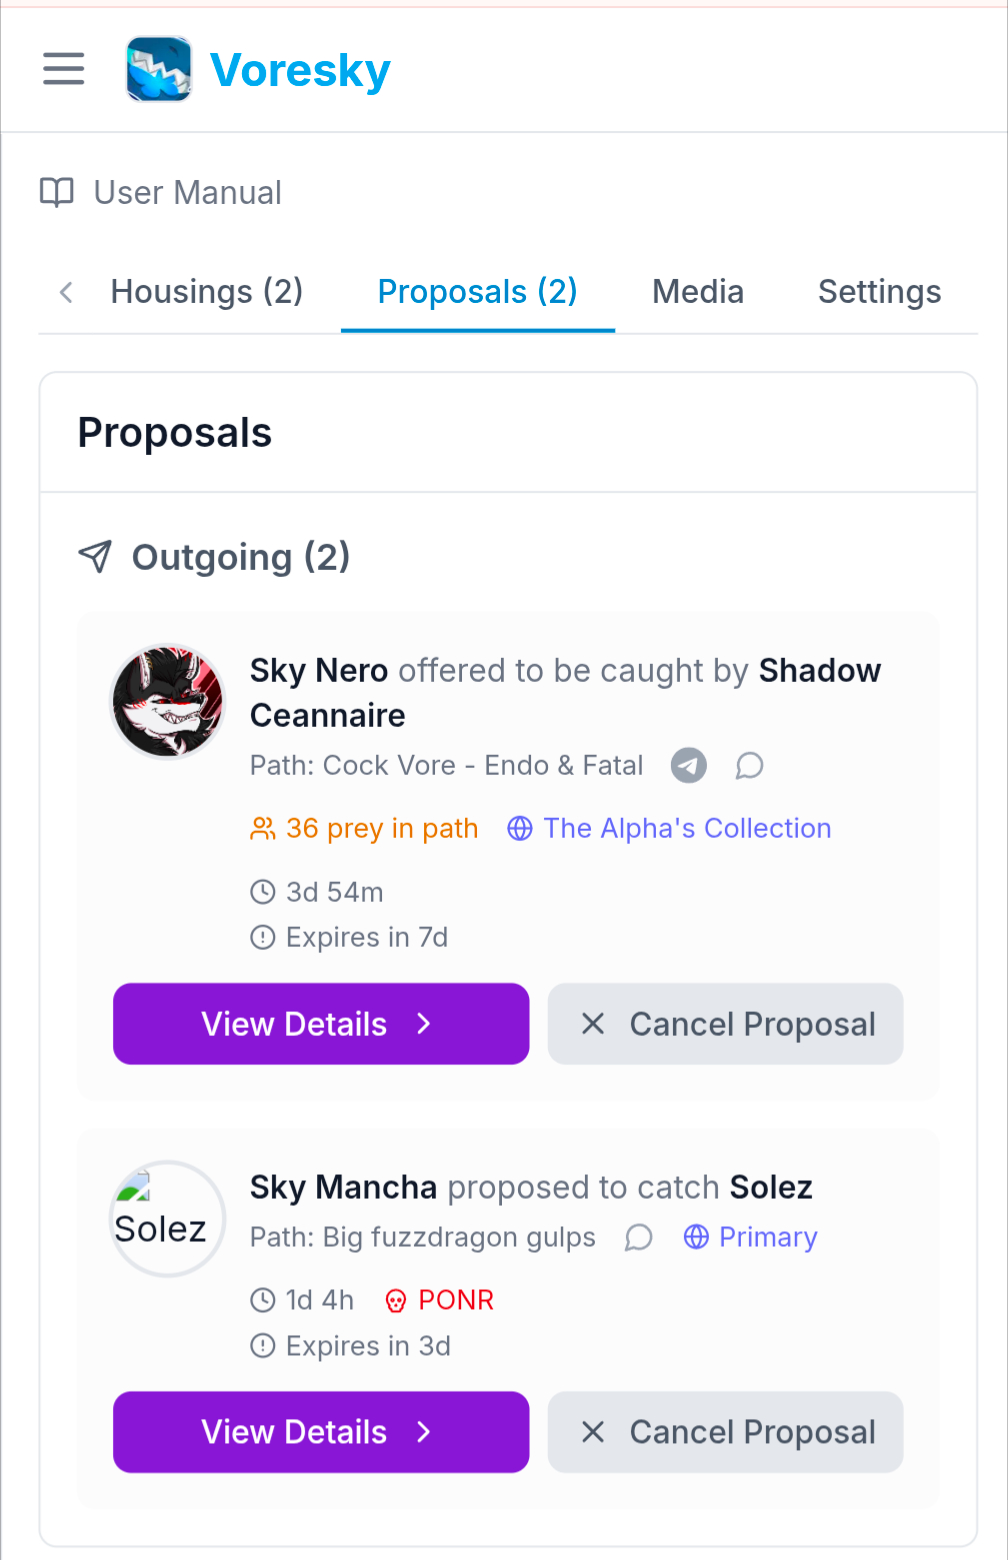Screen dimensions: 1008x1560
Task: Open the Media tab
Action: click(697, 292)
